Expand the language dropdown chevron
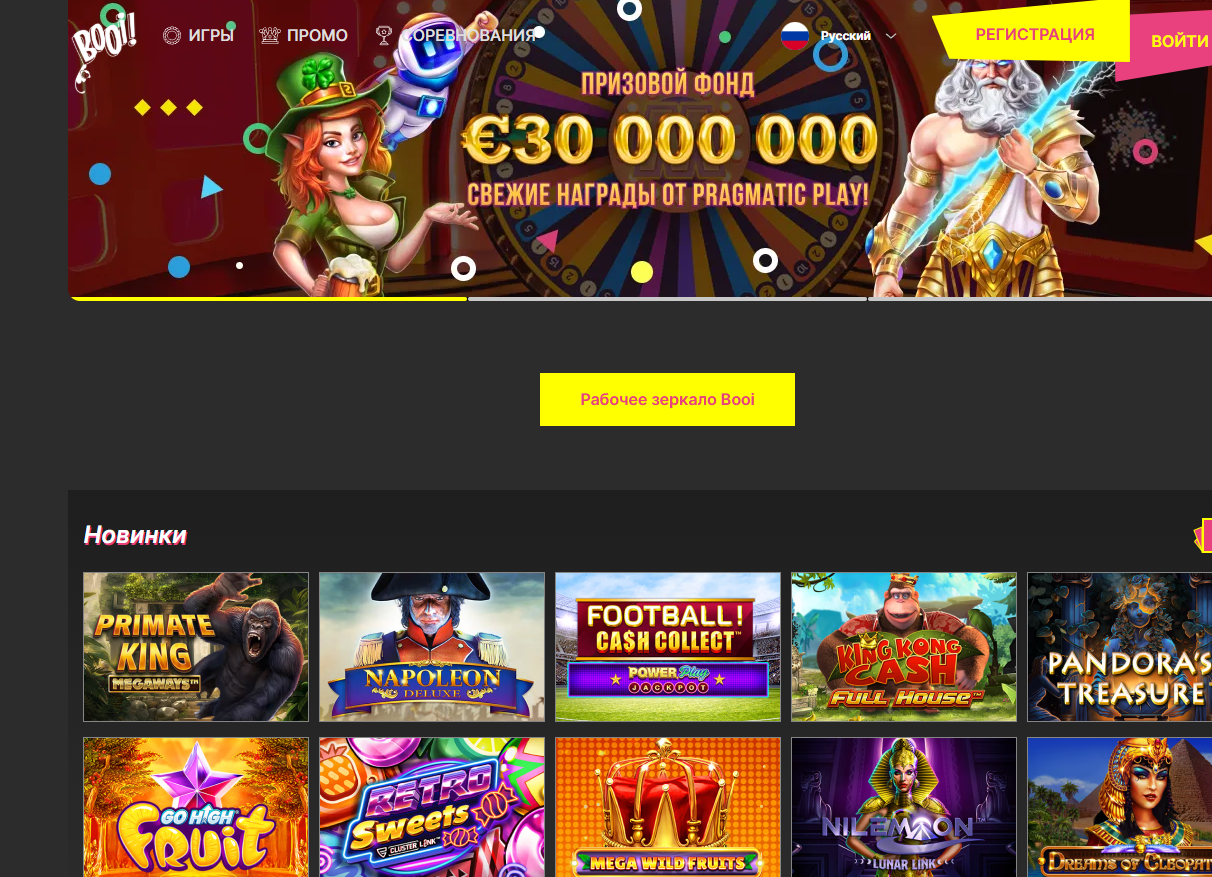Screen dimensions: 1212x877 tap(891, 36)
